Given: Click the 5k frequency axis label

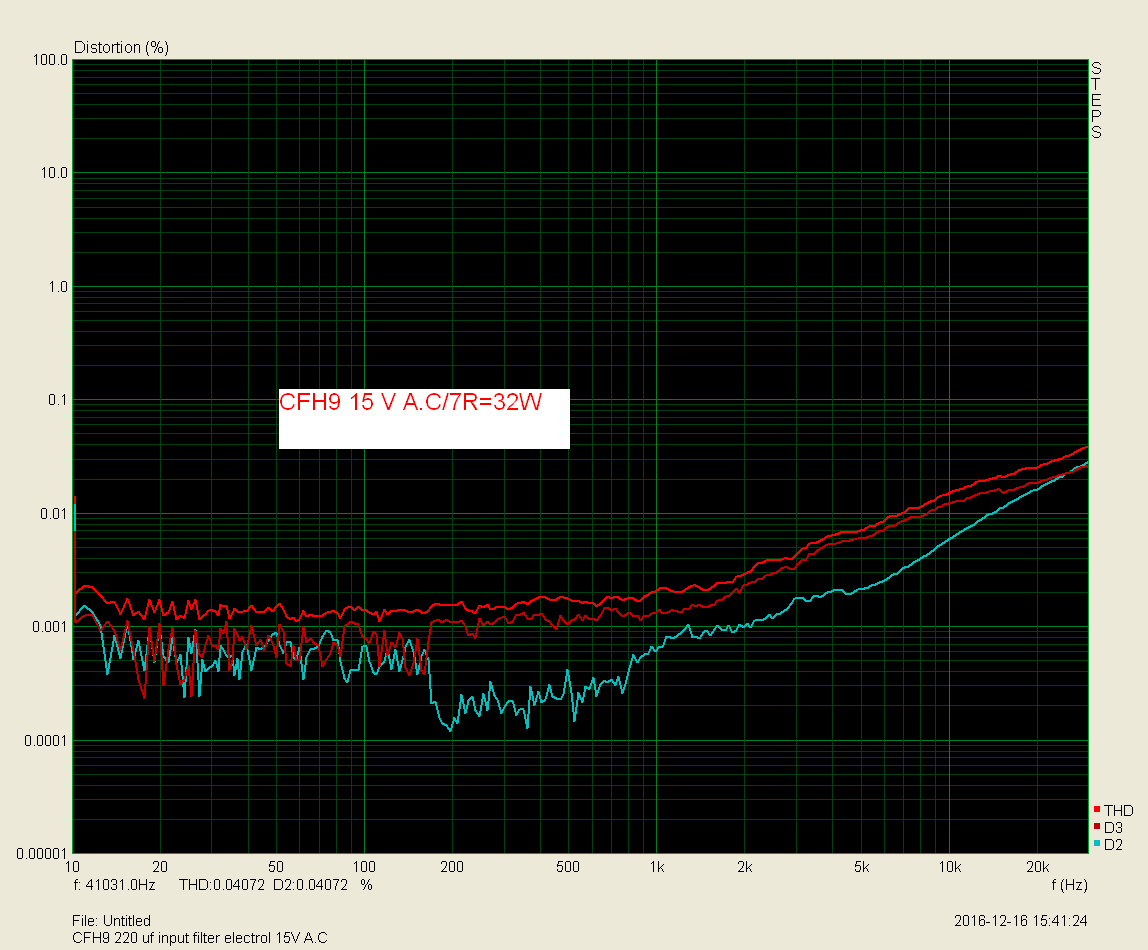Looking at the screenshot, I should pyautogui.click(x=861, y=867).
